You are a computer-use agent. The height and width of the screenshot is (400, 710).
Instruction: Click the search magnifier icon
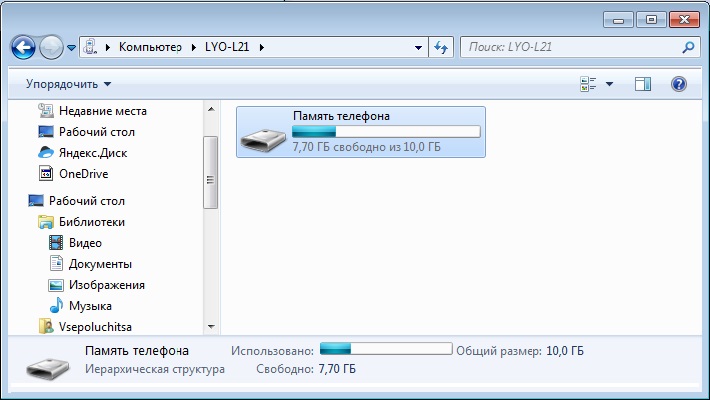688,47
